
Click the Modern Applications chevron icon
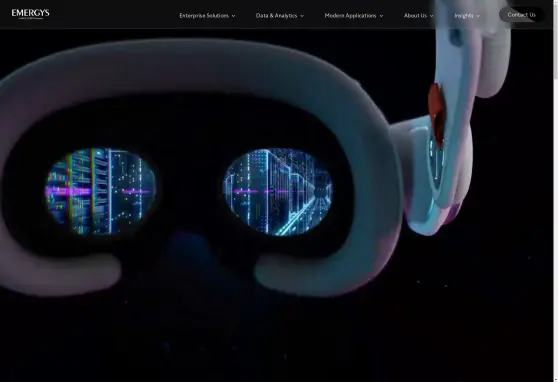point(381,16)
